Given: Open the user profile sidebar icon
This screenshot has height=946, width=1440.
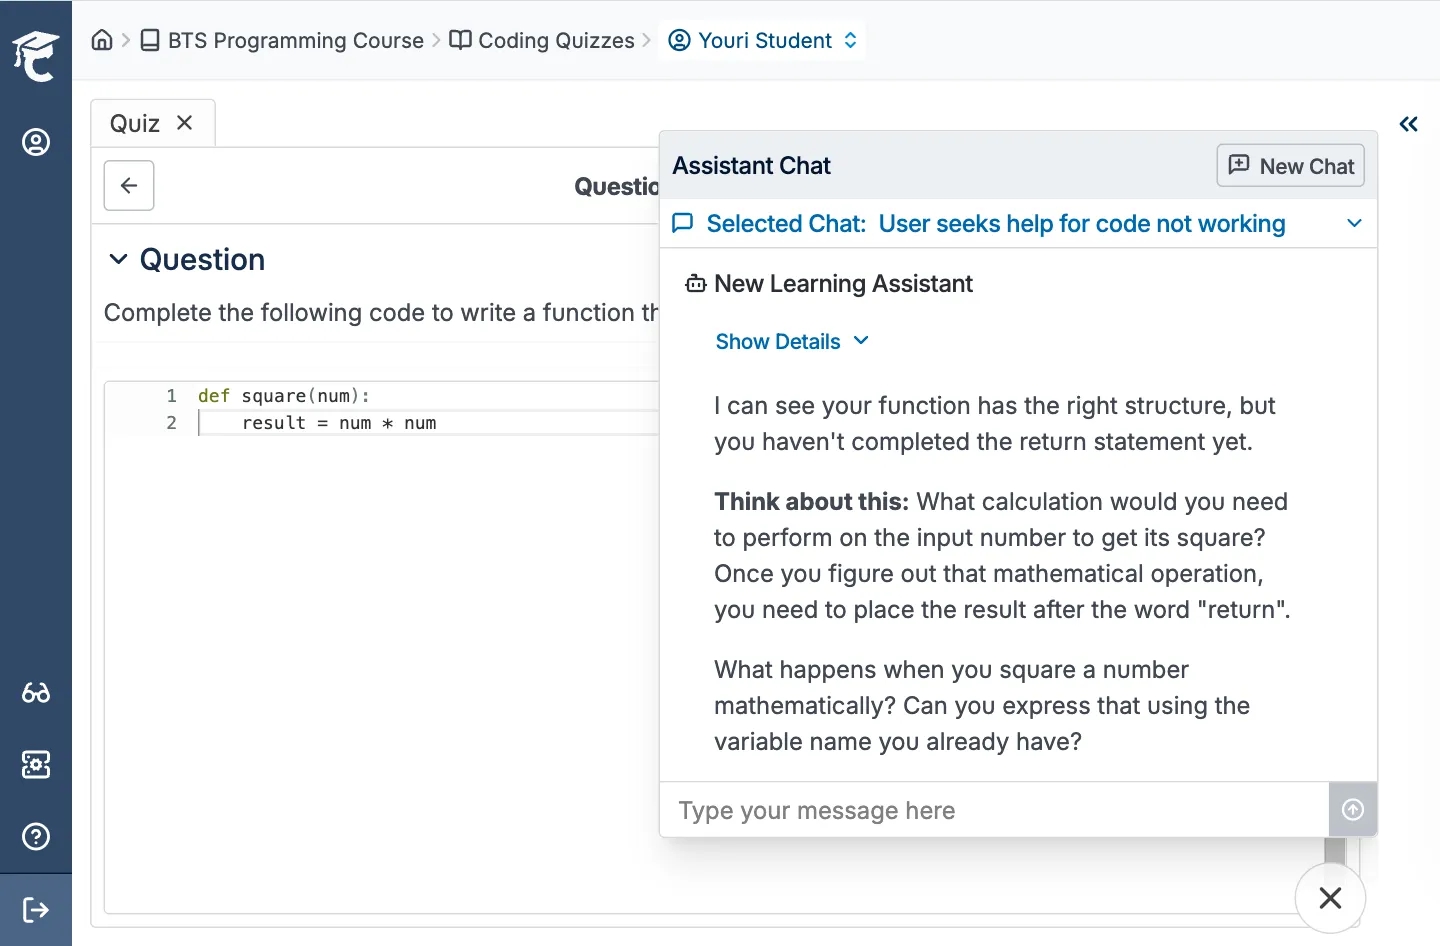Looking at the screenshot, I should coord(36,142).
